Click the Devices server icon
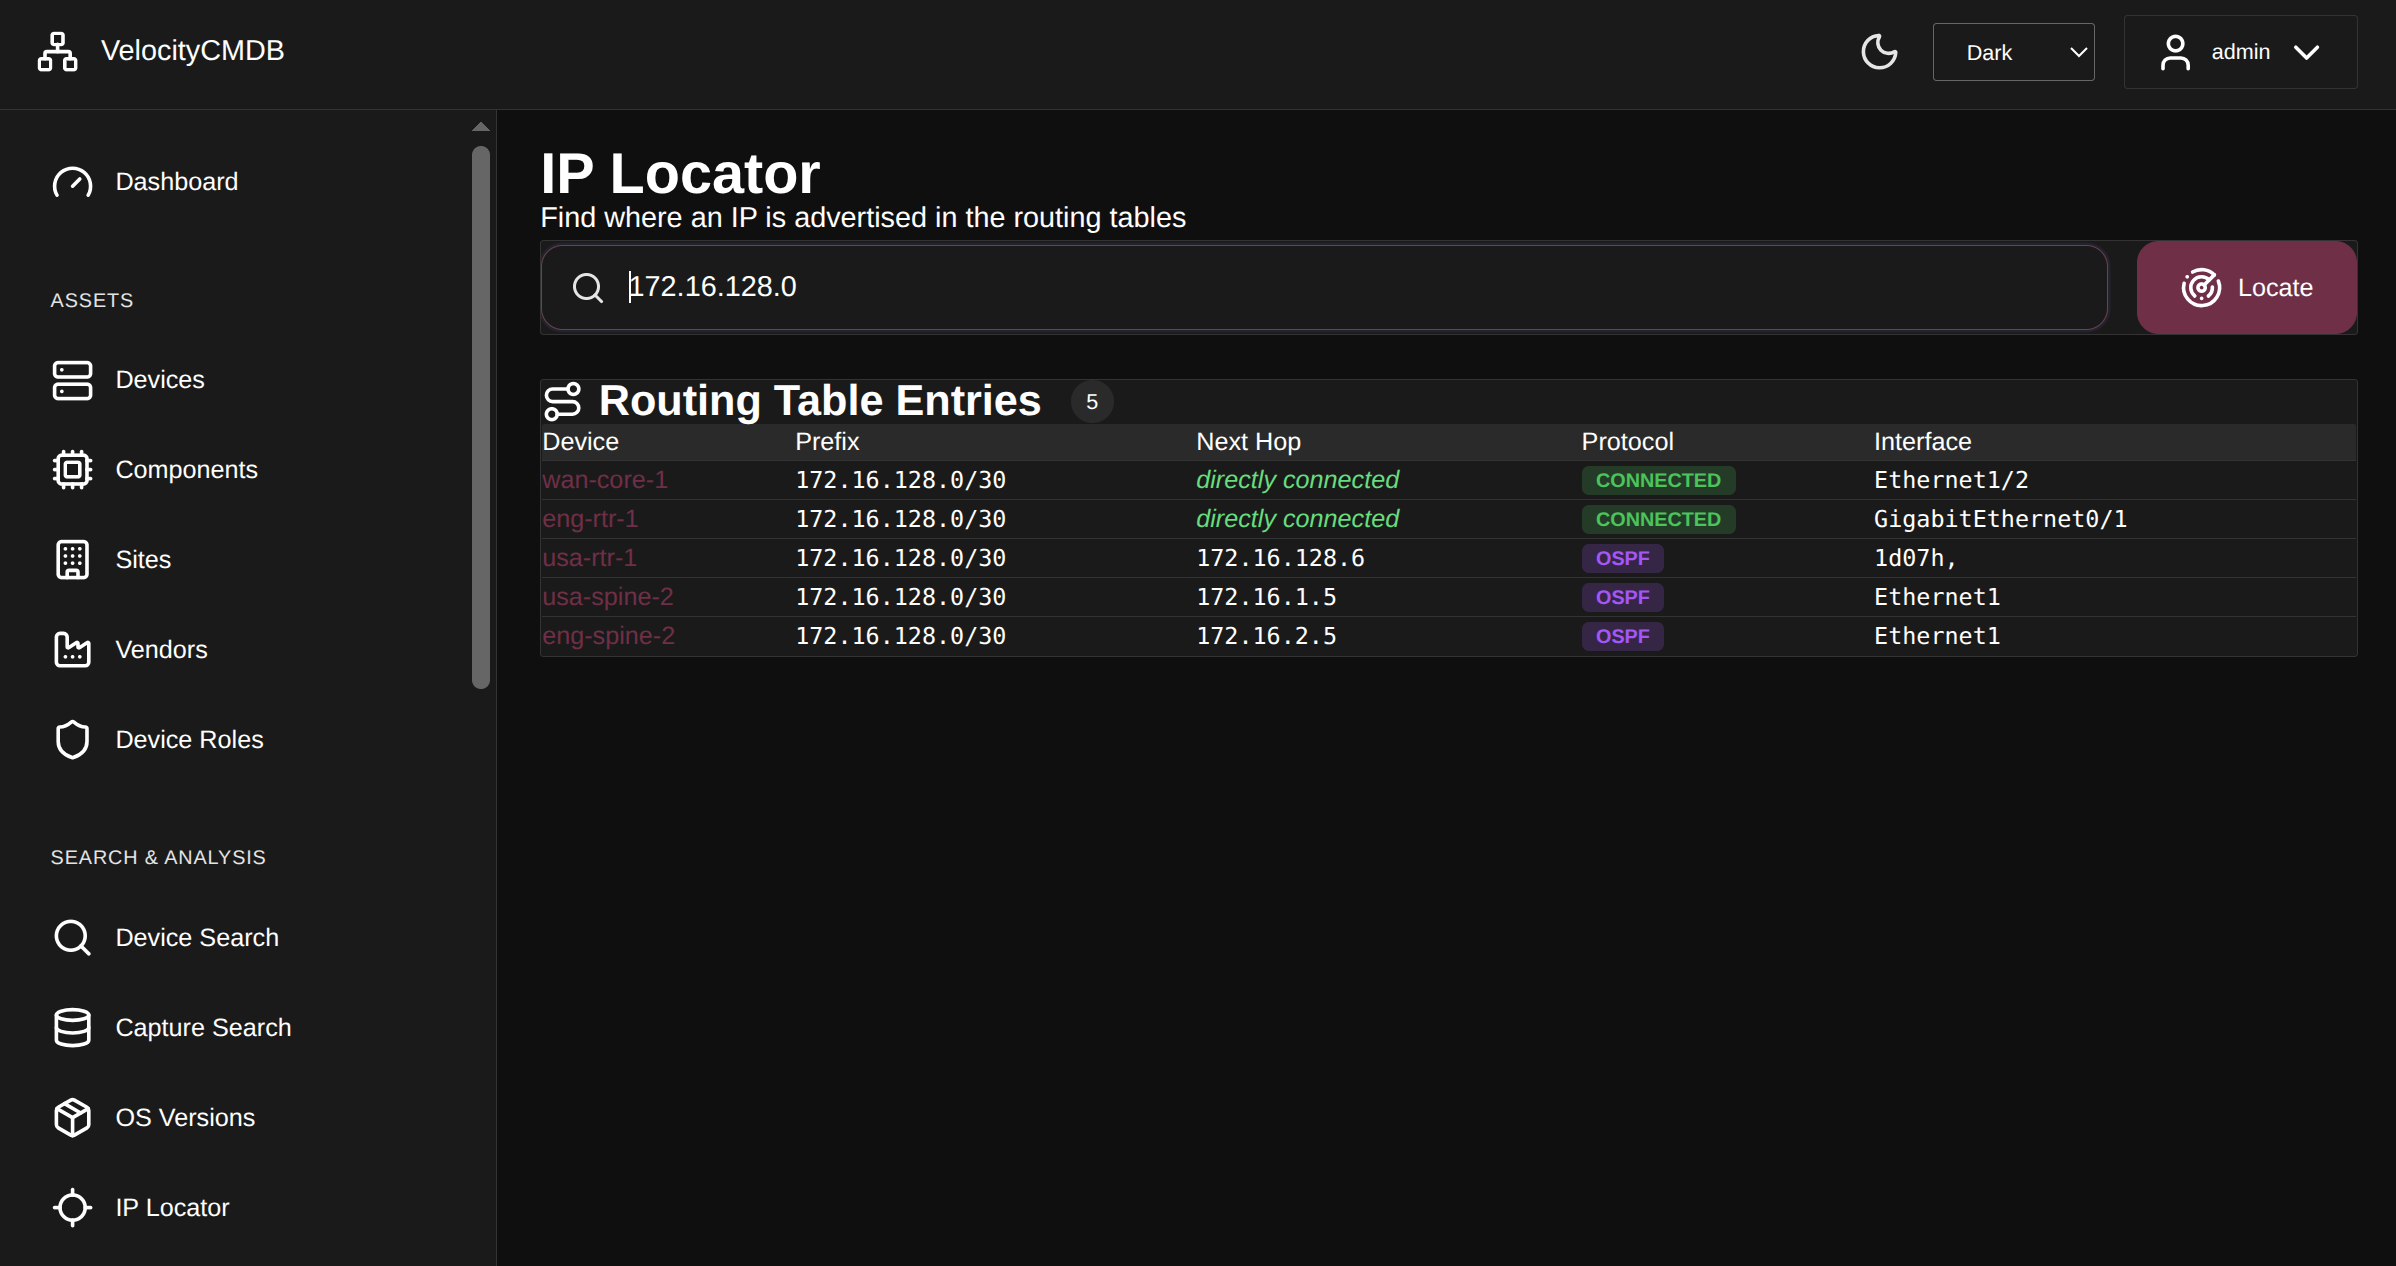This screenshot has width=2396, height=1266. [72, 380]
